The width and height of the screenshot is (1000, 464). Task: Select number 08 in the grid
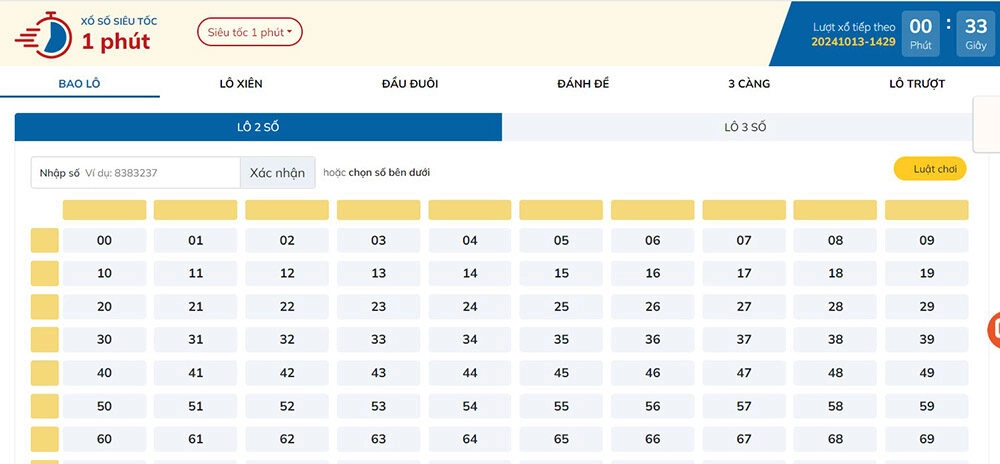pyautogui.click(x=835, y=240)
